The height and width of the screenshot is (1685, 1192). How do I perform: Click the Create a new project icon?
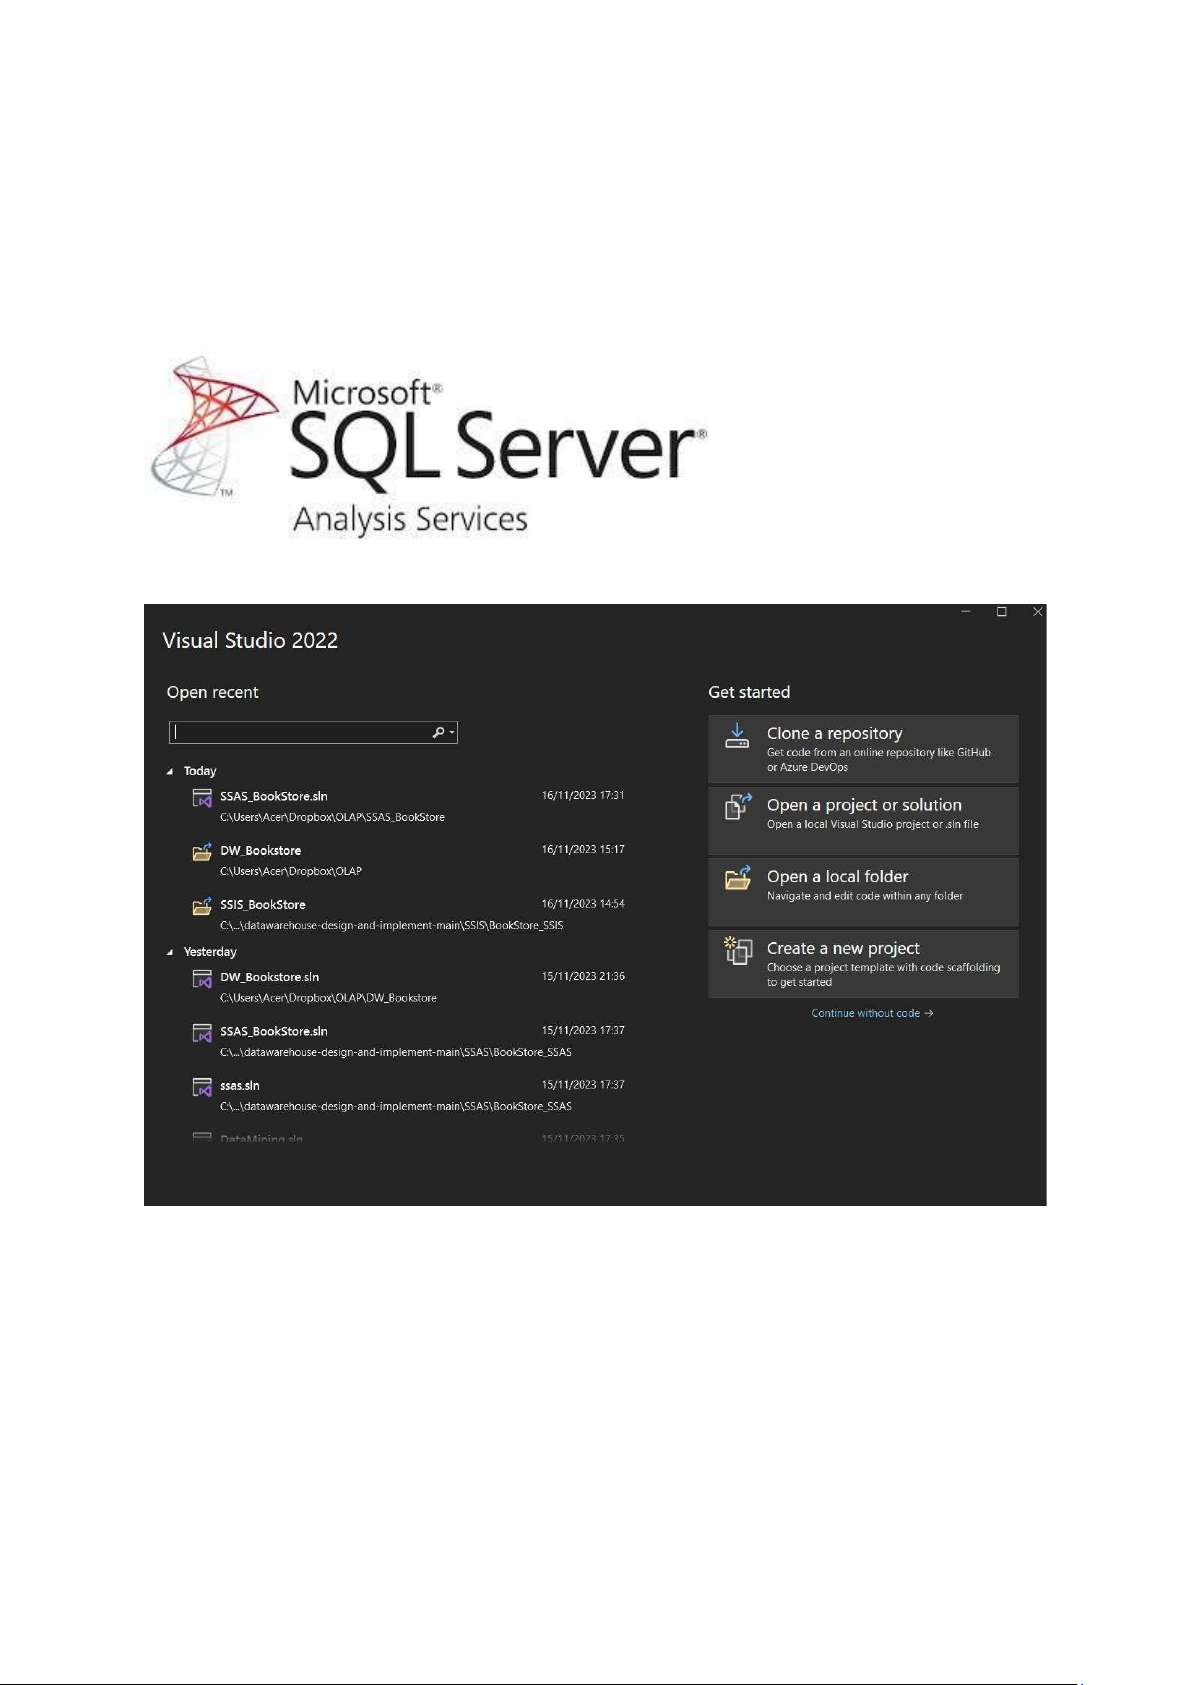[738, 950]
